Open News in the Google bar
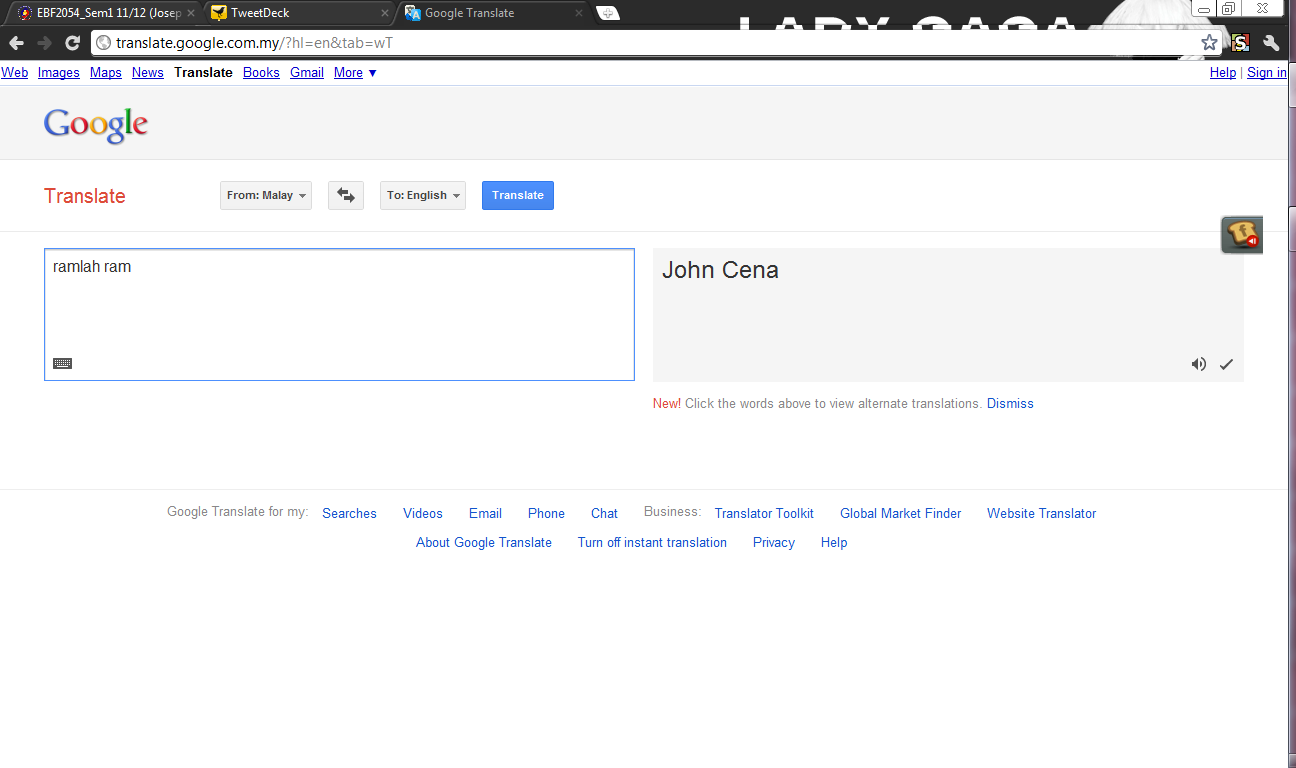This screenshot has width=1296, height=768. 148,72
